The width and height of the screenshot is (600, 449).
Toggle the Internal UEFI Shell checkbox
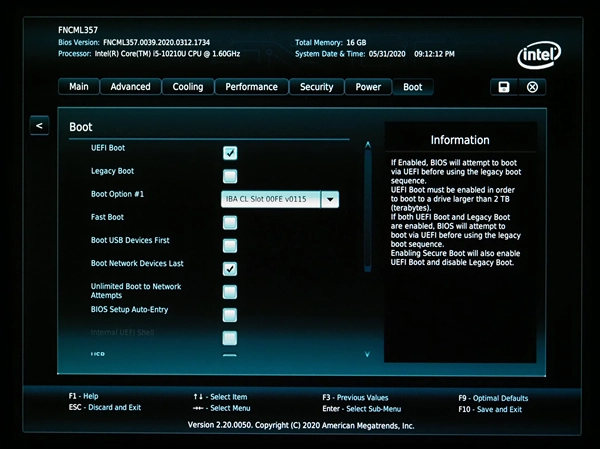pos(230,338)
